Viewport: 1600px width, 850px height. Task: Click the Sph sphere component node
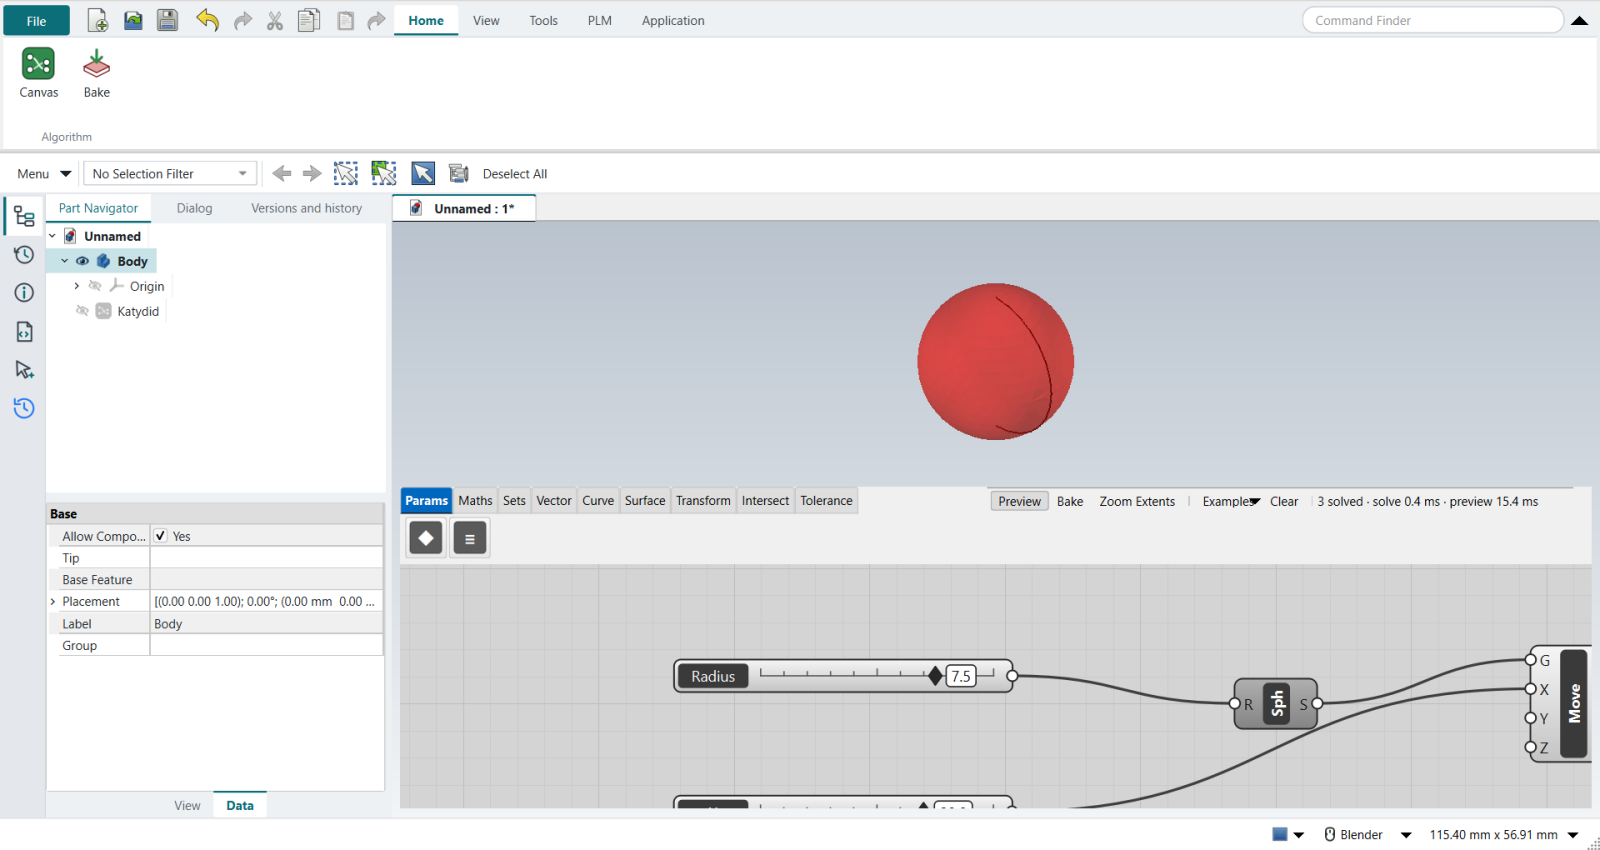[1276, 704]
